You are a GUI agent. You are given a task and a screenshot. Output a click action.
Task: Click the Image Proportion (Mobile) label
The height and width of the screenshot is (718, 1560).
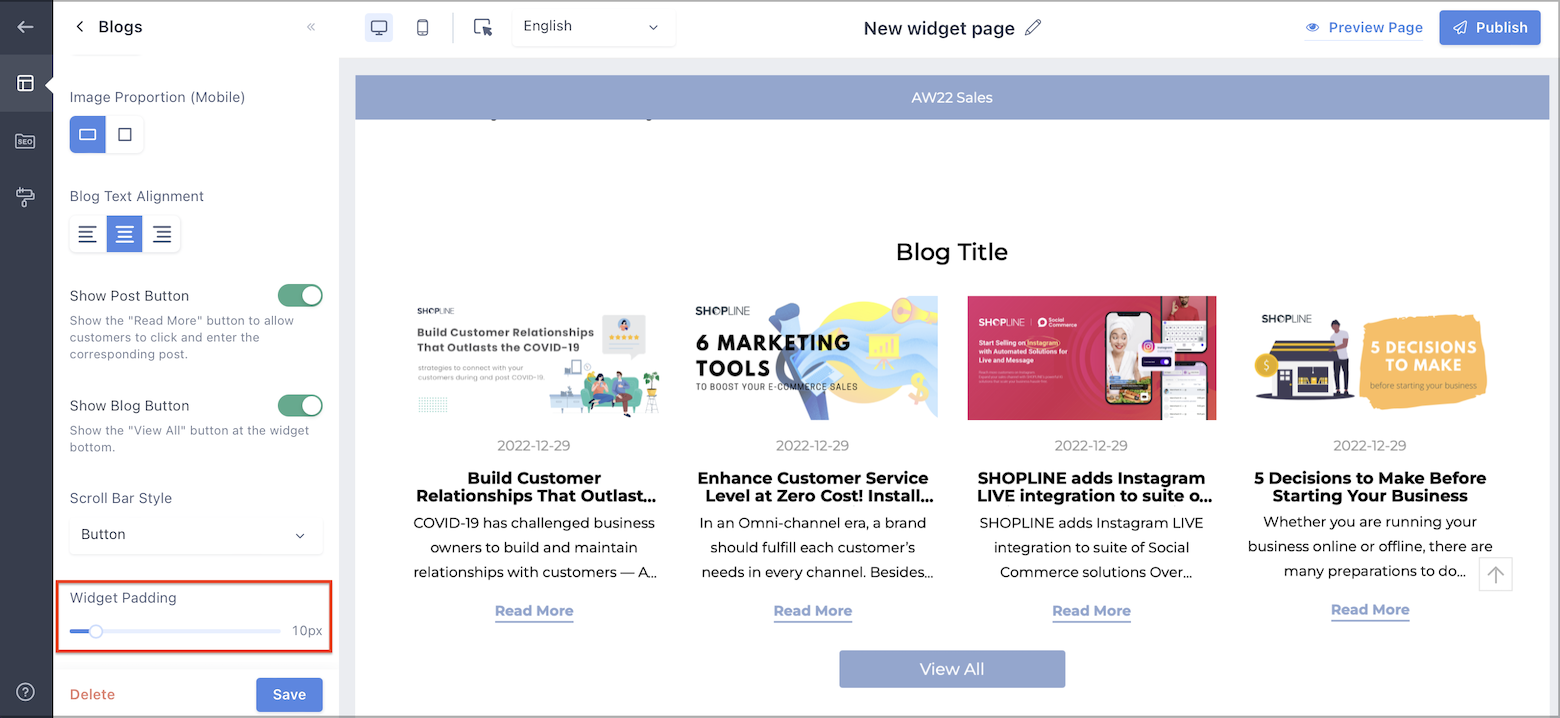coord(157,97)
